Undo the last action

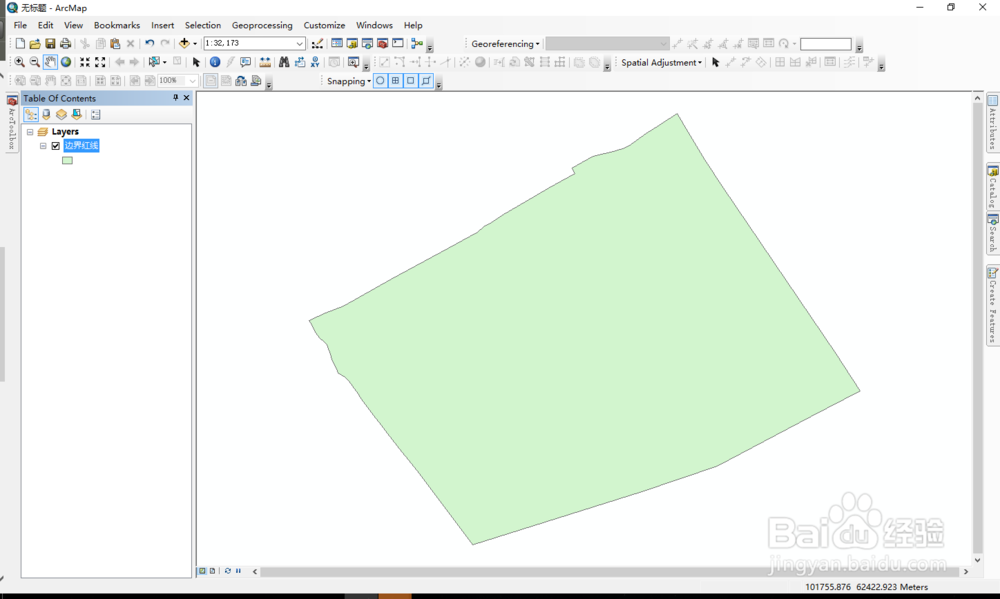149,43
